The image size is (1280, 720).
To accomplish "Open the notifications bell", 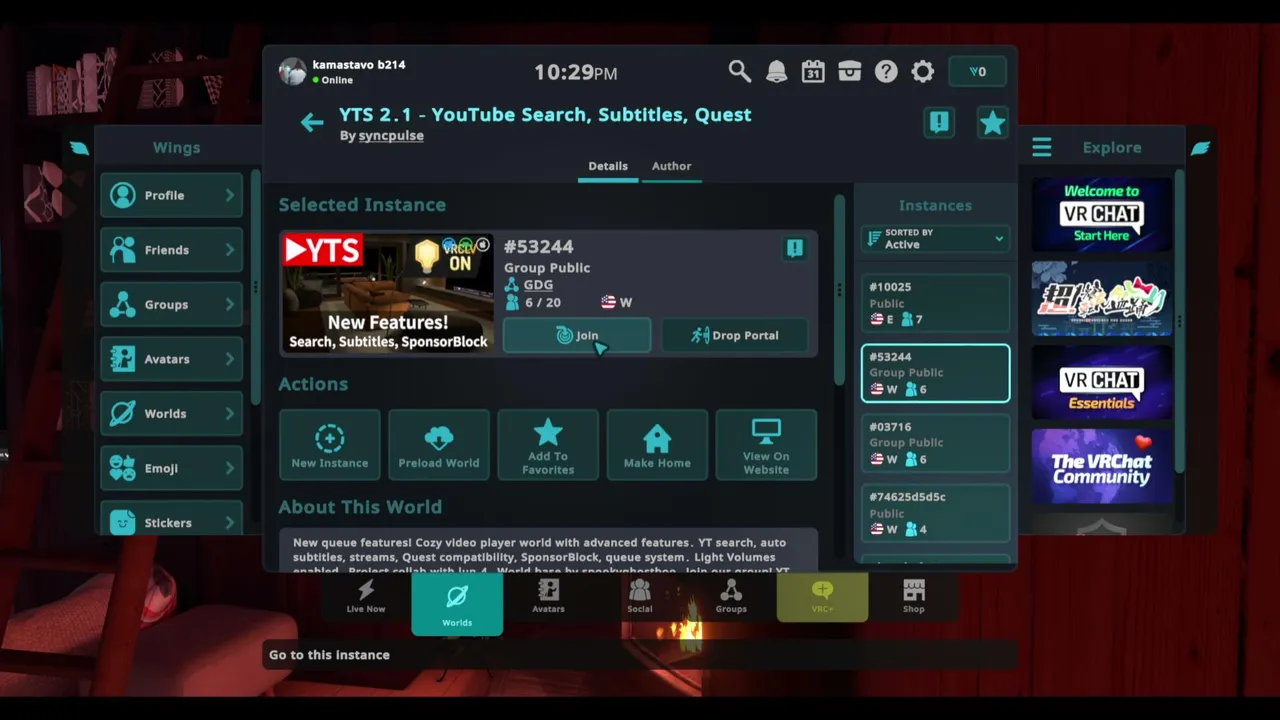I will click(776, 71).
